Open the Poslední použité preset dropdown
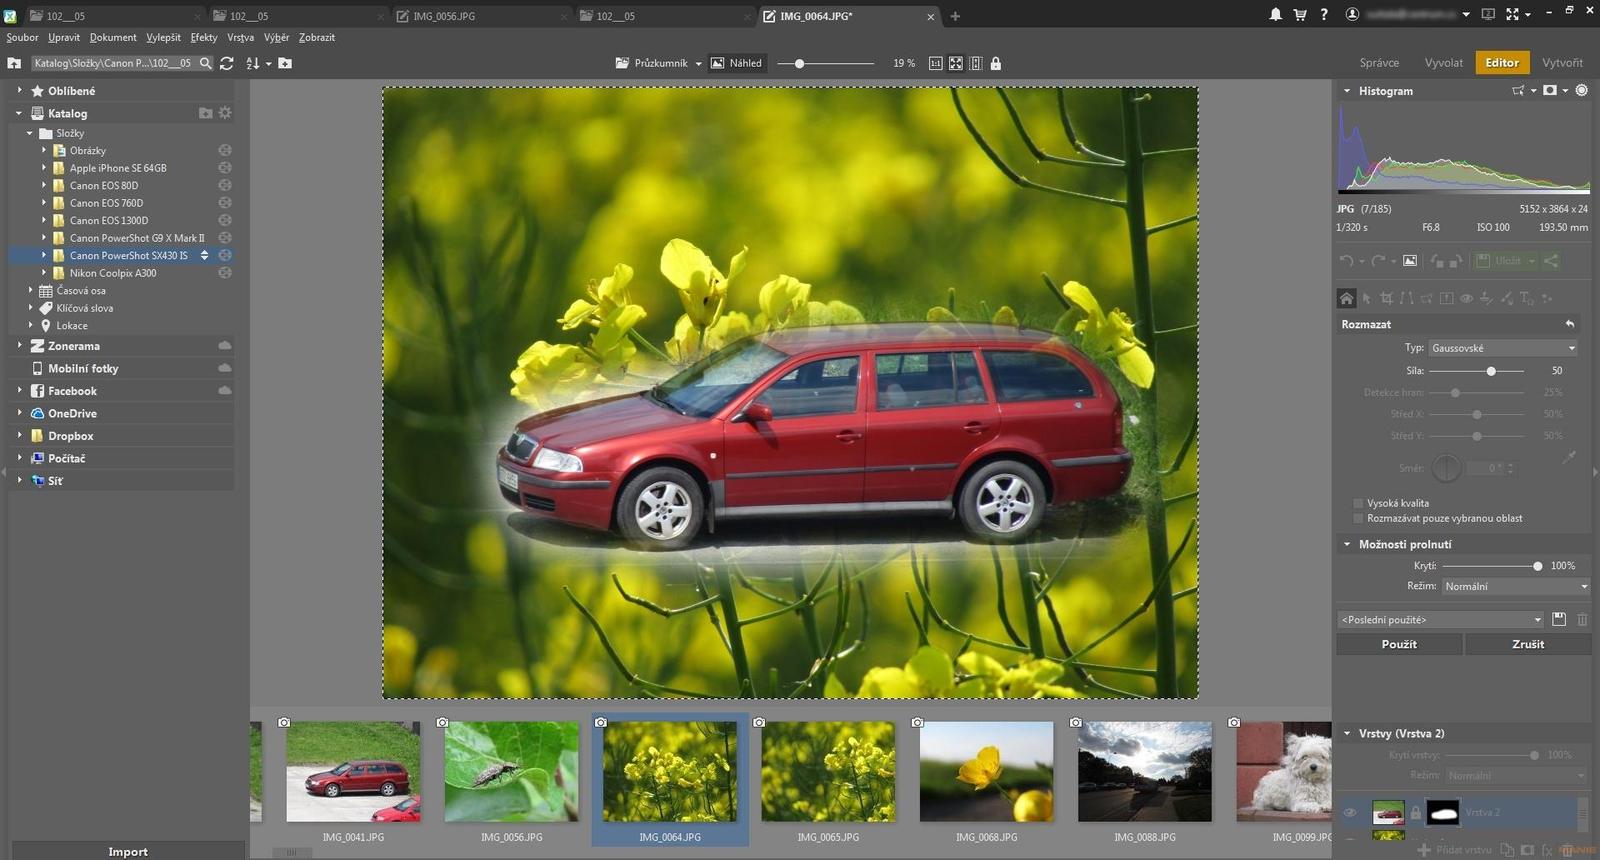The width and height of the screenshot is (1600, 860). [x=1441, y=619]
